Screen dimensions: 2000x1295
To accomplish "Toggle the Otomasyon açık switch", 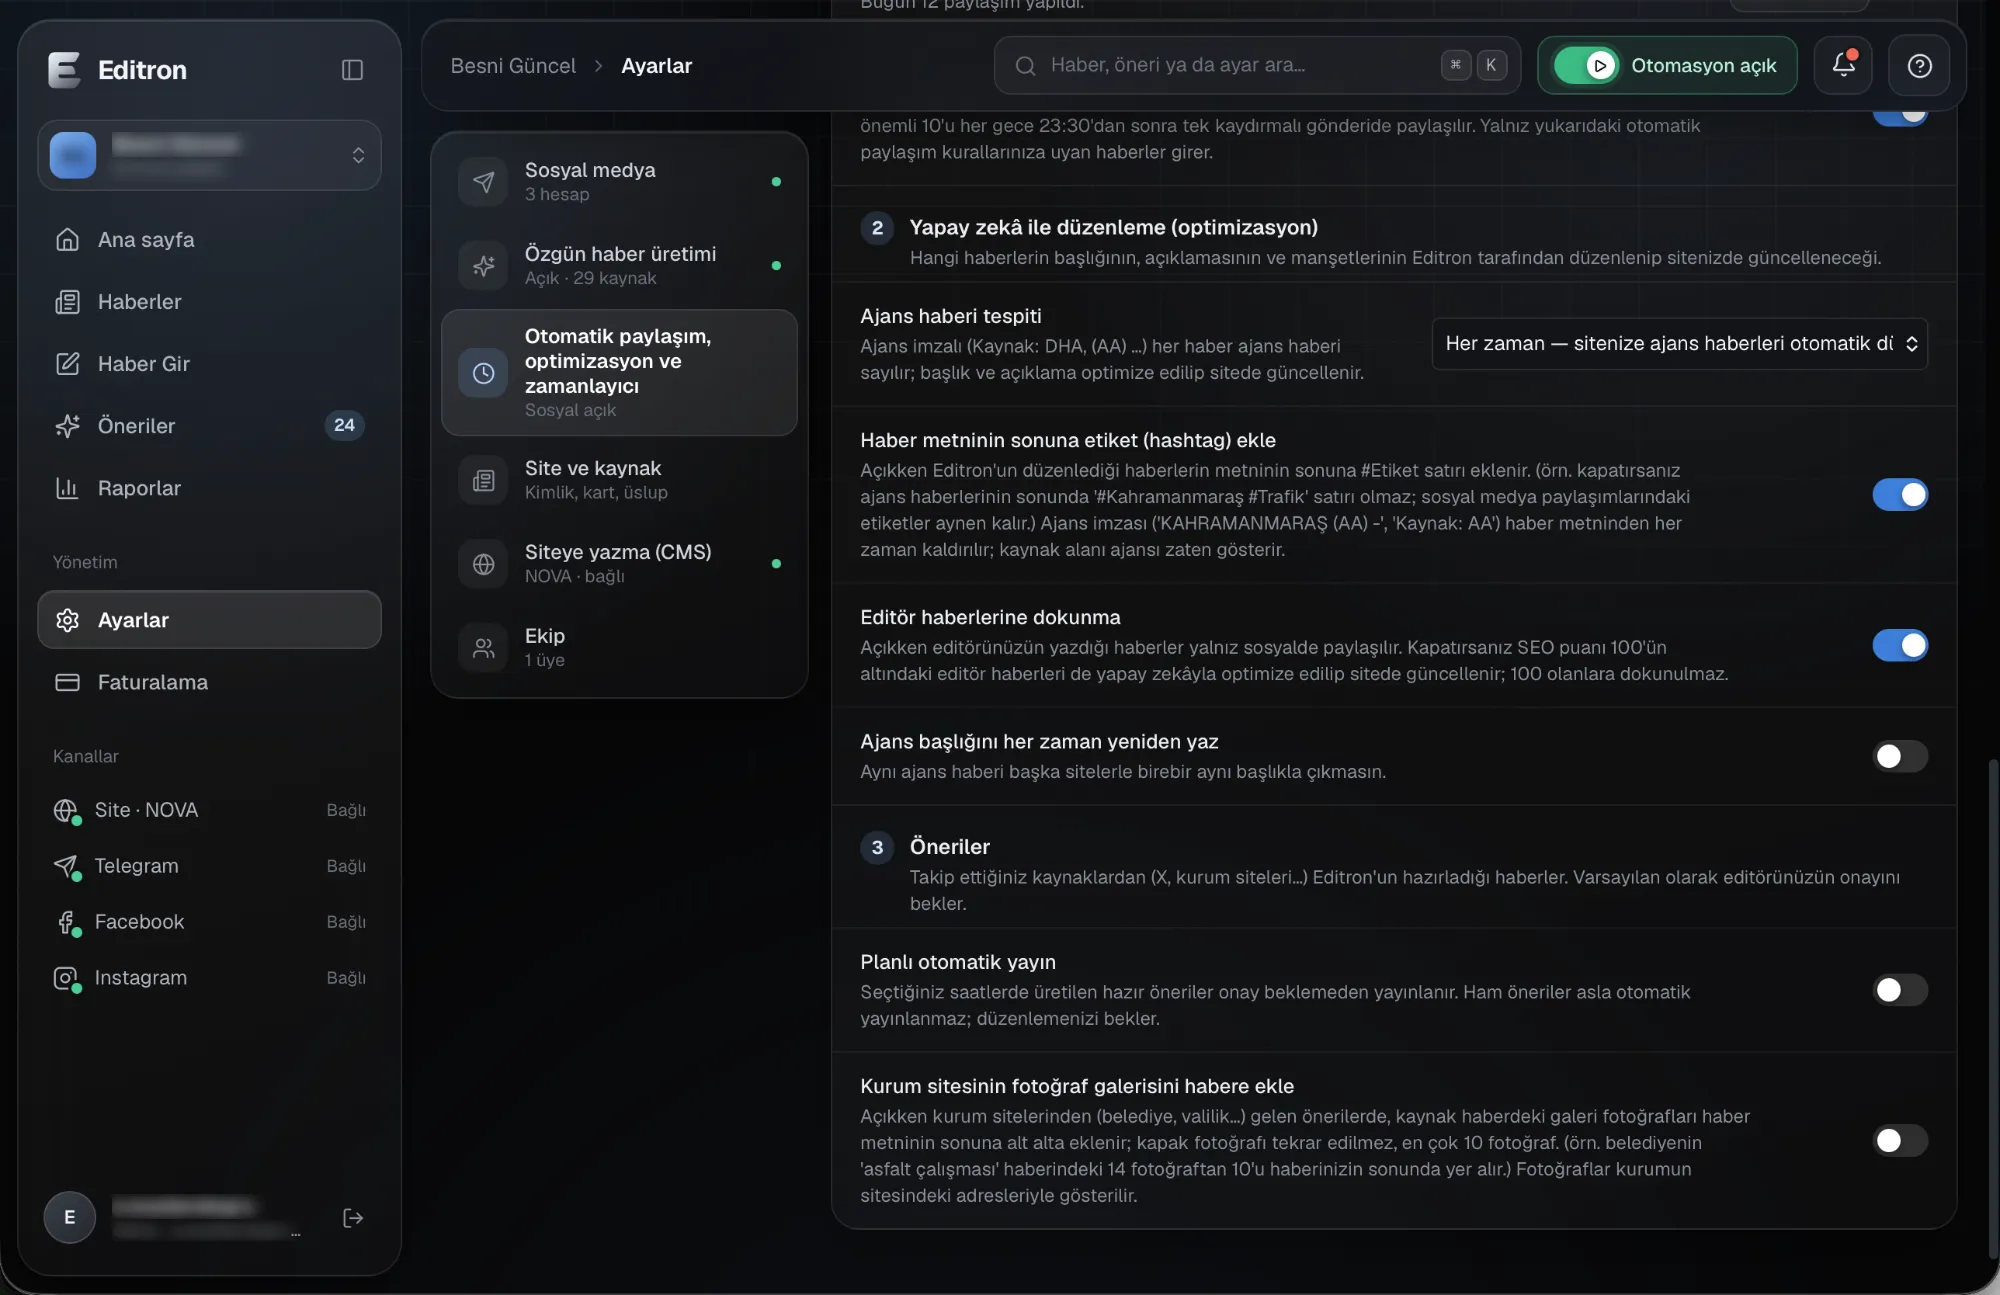I will click(1586, 65).
